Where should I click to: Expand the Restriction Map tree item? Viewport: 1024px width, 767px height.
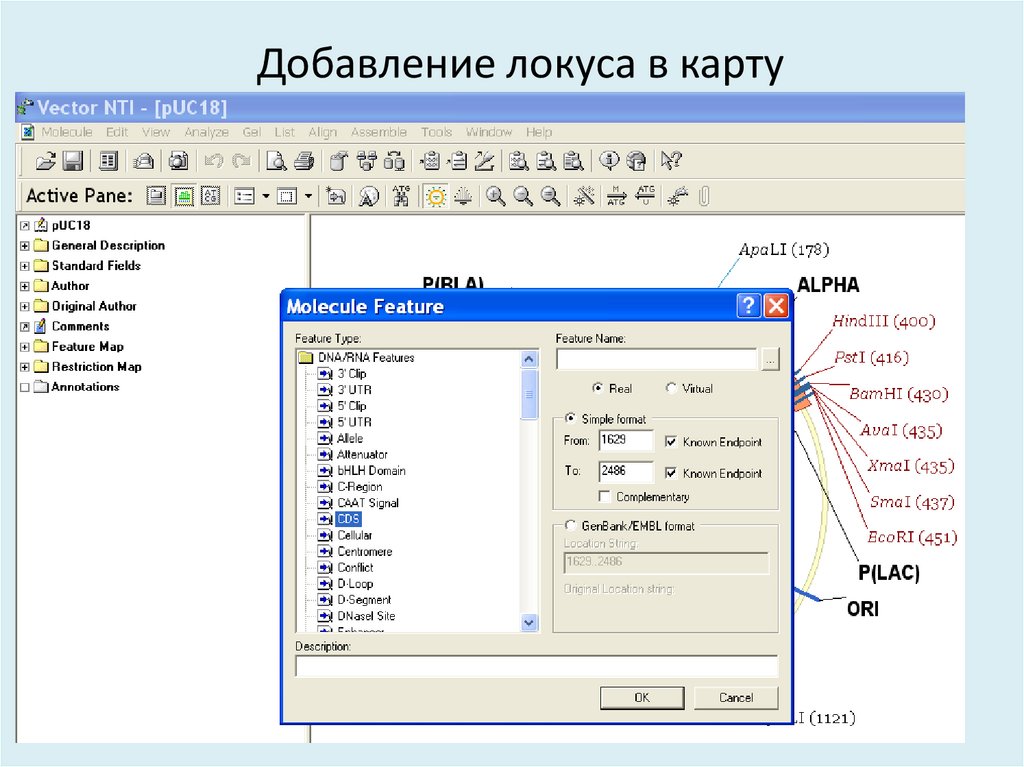tap(24, 366)
